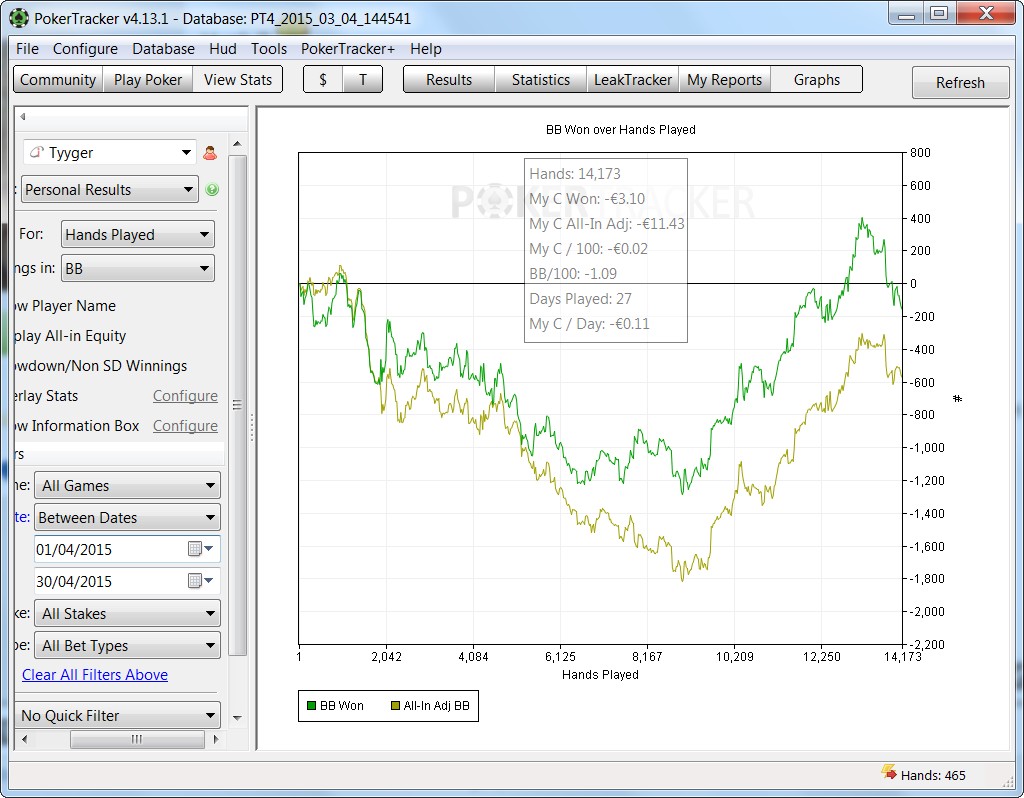Click the sidebar horizontal scrollbar thumb
The width and height of the screenshot is (1024, 798).
pos(137,739)
